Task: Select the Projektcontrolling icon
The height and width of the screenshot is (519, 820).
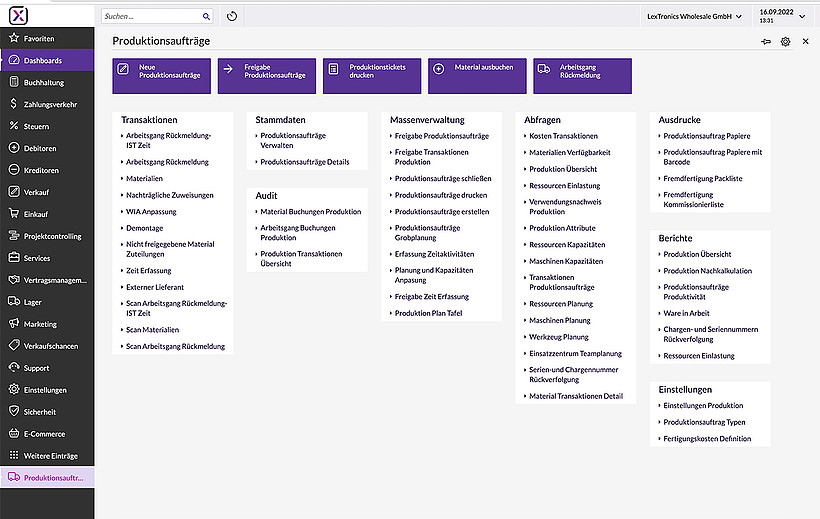Action: click(14, 236)
